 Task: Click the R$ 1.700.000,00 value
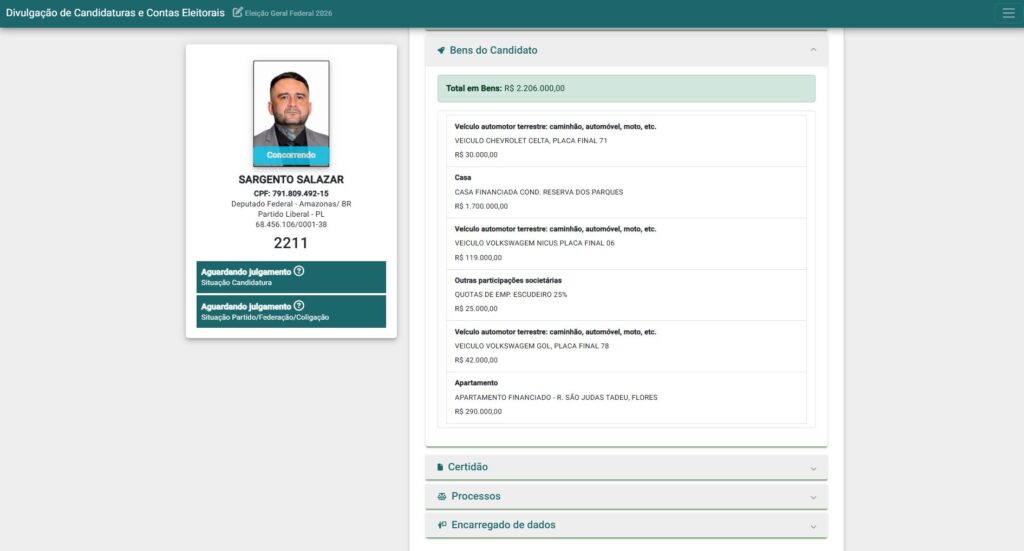[481, 206]
